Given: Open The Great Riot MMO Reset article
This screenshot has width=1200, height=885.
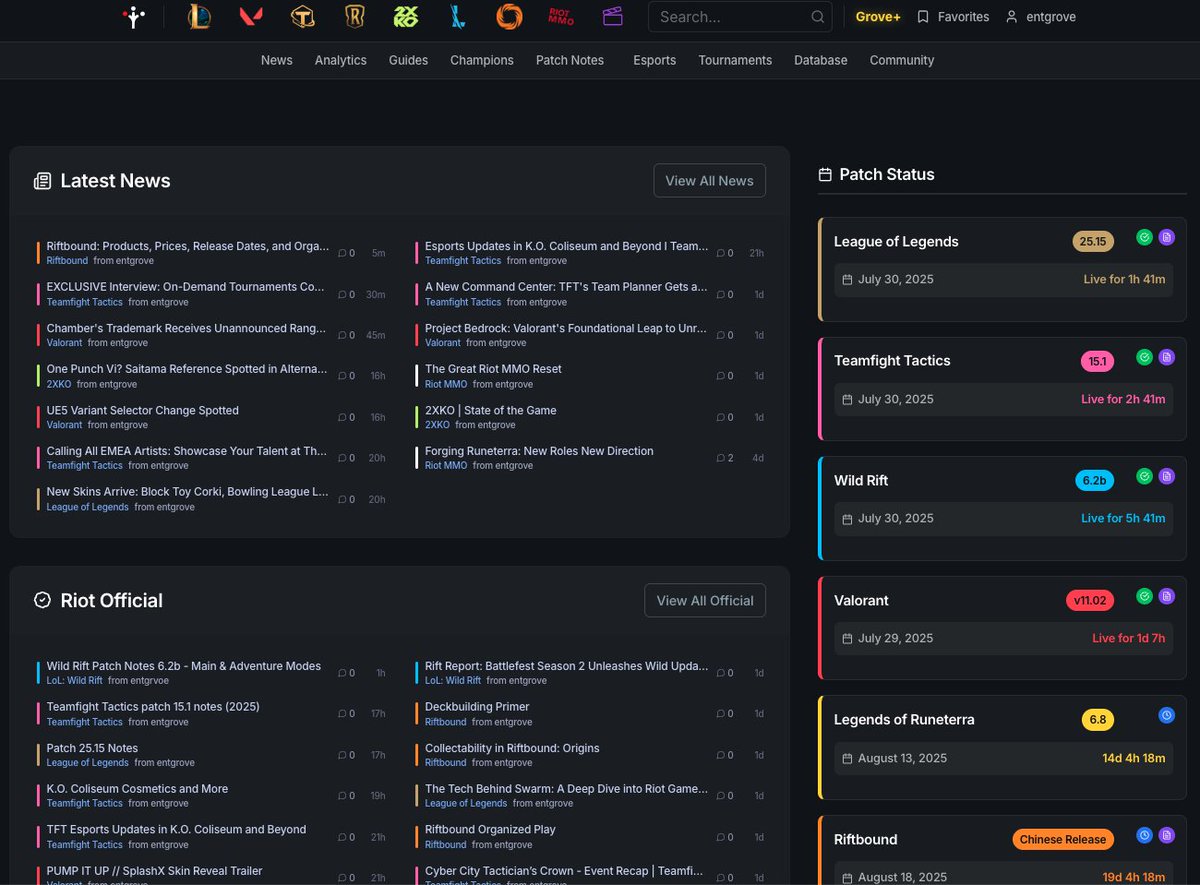Looking at the screenshot, I should [x=493, y=369].
